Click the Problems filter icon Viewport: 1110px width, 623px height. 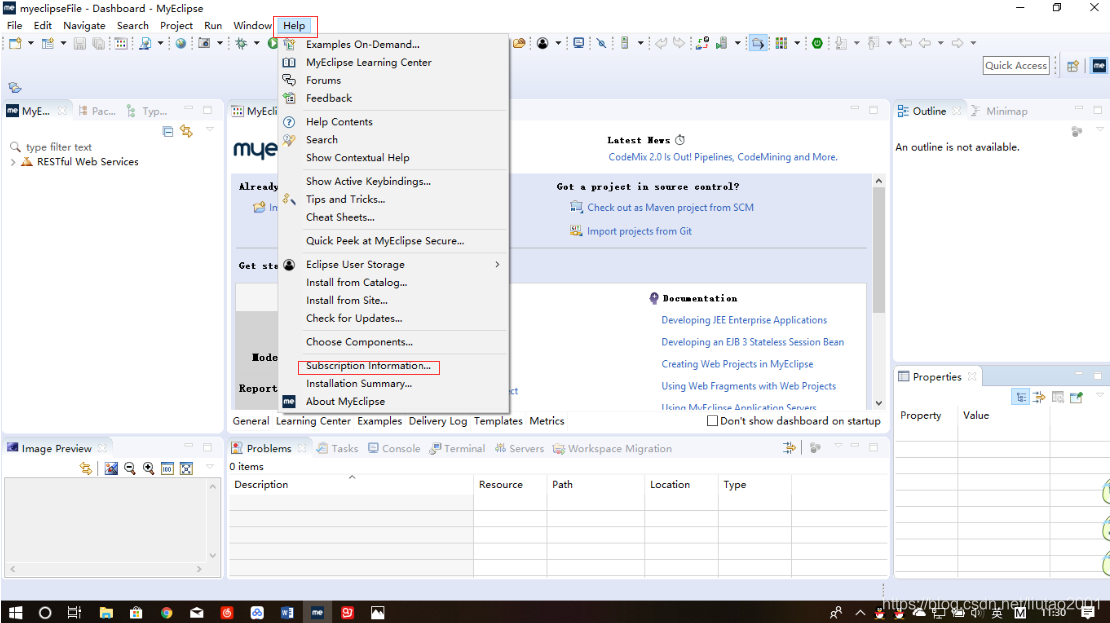pos(789,447)
